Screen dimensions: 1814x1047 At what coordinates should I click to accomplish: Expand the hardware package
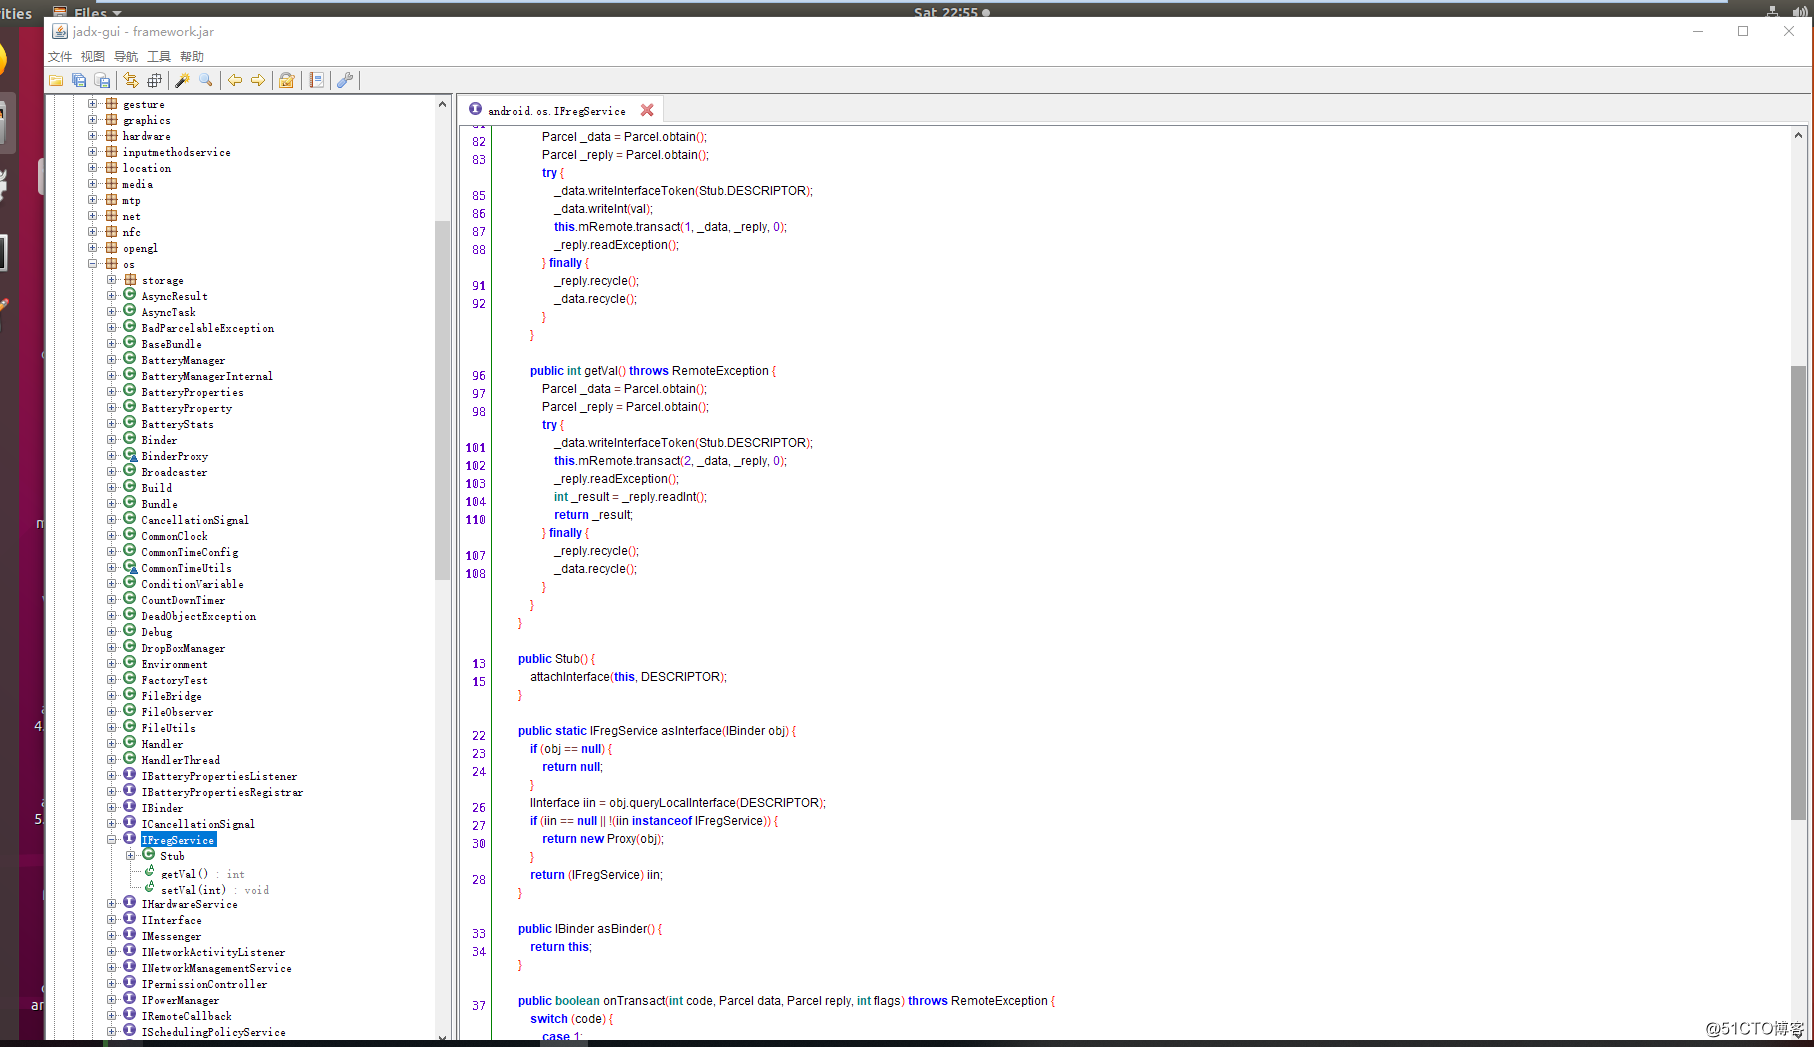93,136
